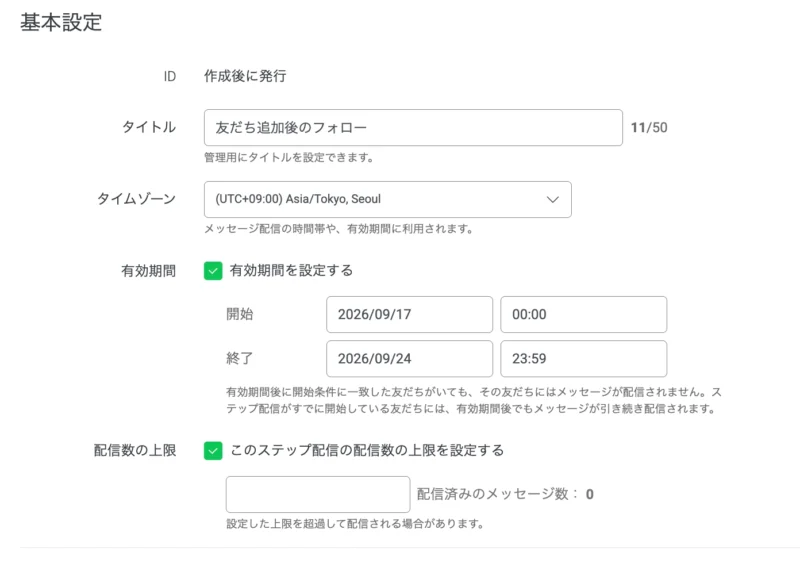Viewport: 800px width, 575px height.
Task: Click the このステップ配信の配信数の上限を設定する label text
Action: tap(367, 451)
